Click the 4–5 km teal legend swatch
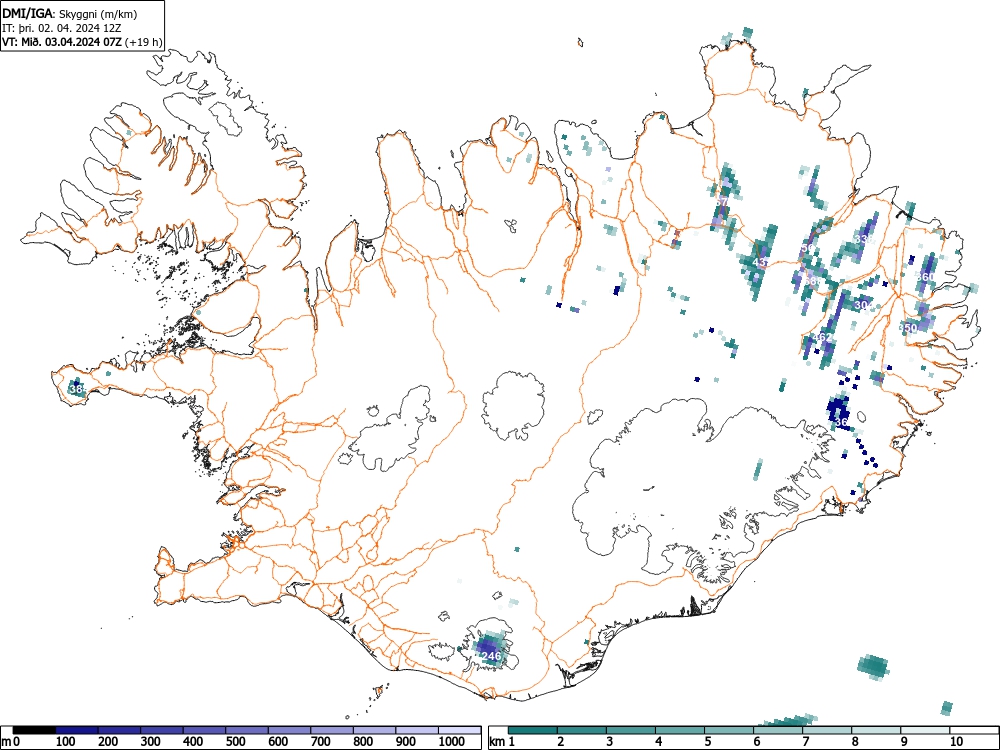 [680, 730]
